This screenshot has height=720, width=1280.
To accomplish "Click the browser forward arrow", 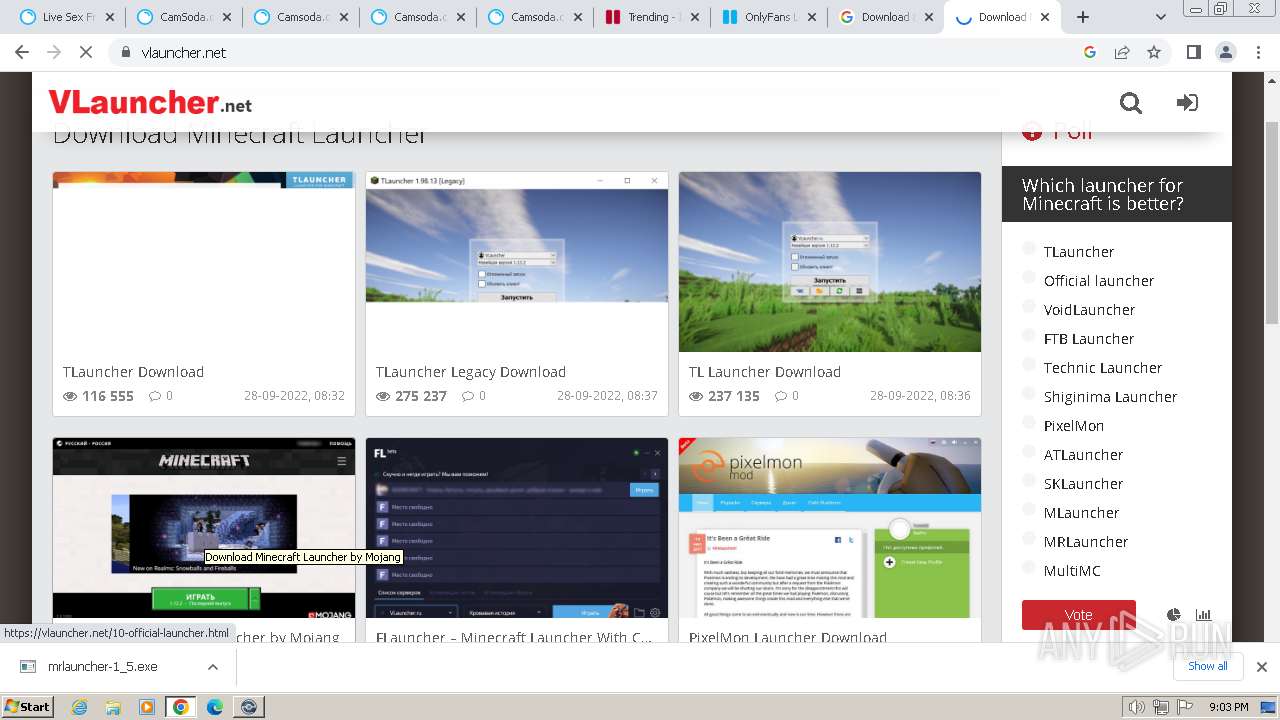I will (54, 52).
